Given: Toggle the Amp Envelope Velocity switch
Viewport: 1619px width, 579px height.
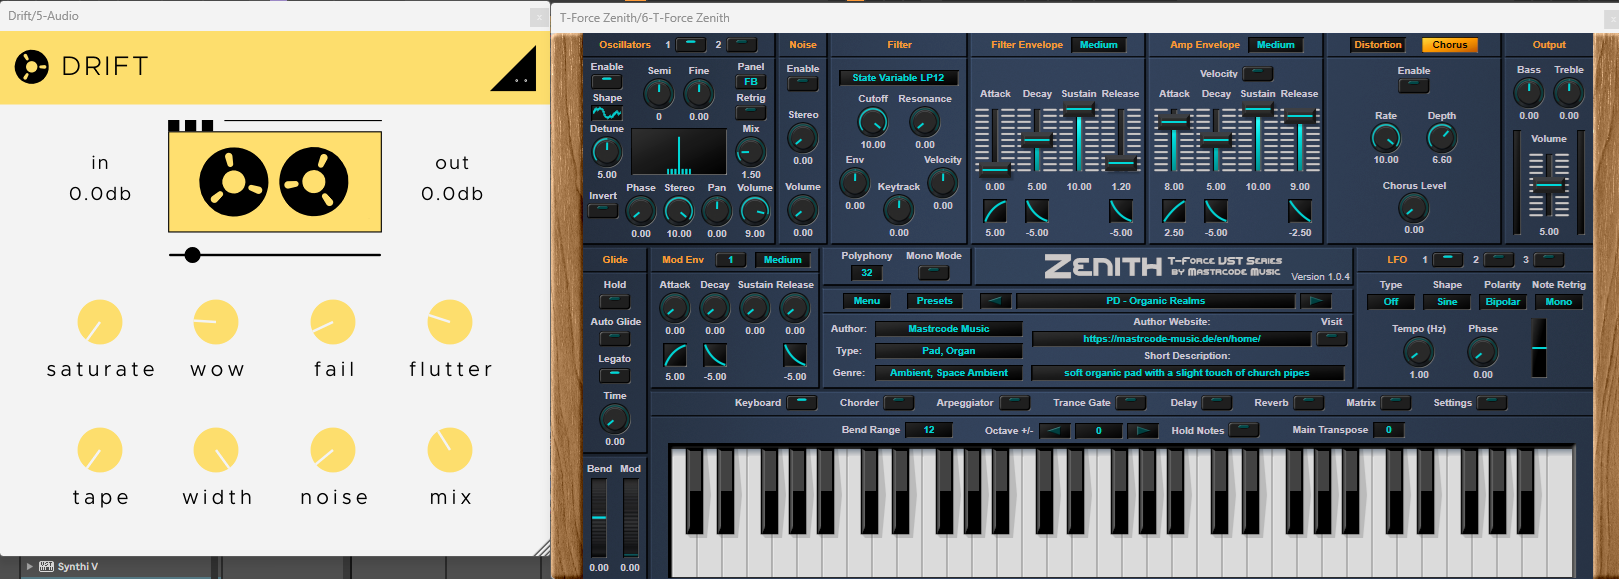Looking at the screenshot, I should pos(1258,74).
